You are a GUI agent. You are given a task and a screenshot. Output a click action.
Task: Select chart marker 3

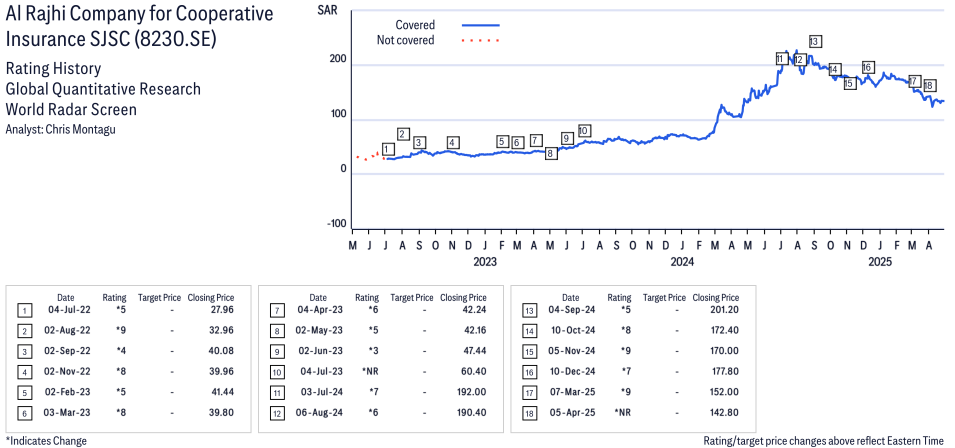[419, 142]
